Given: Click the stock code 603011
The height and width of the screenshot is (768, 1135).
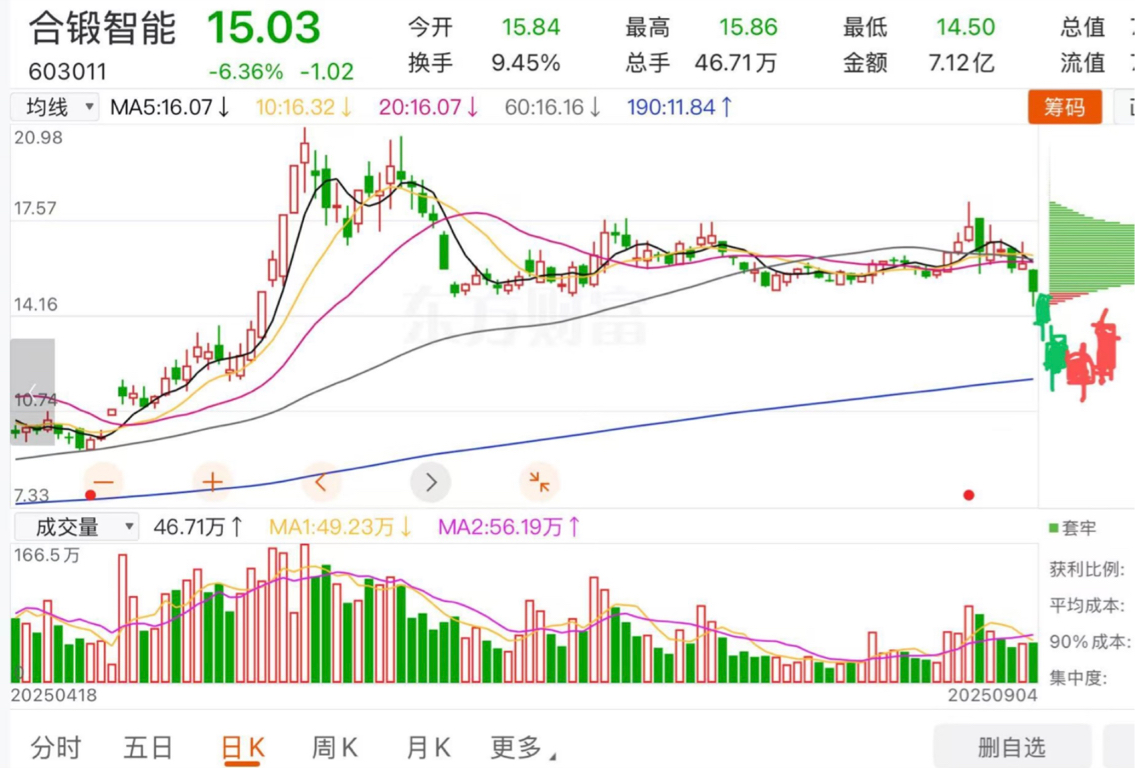Looking at the screenshot, I should coord(67,72).
